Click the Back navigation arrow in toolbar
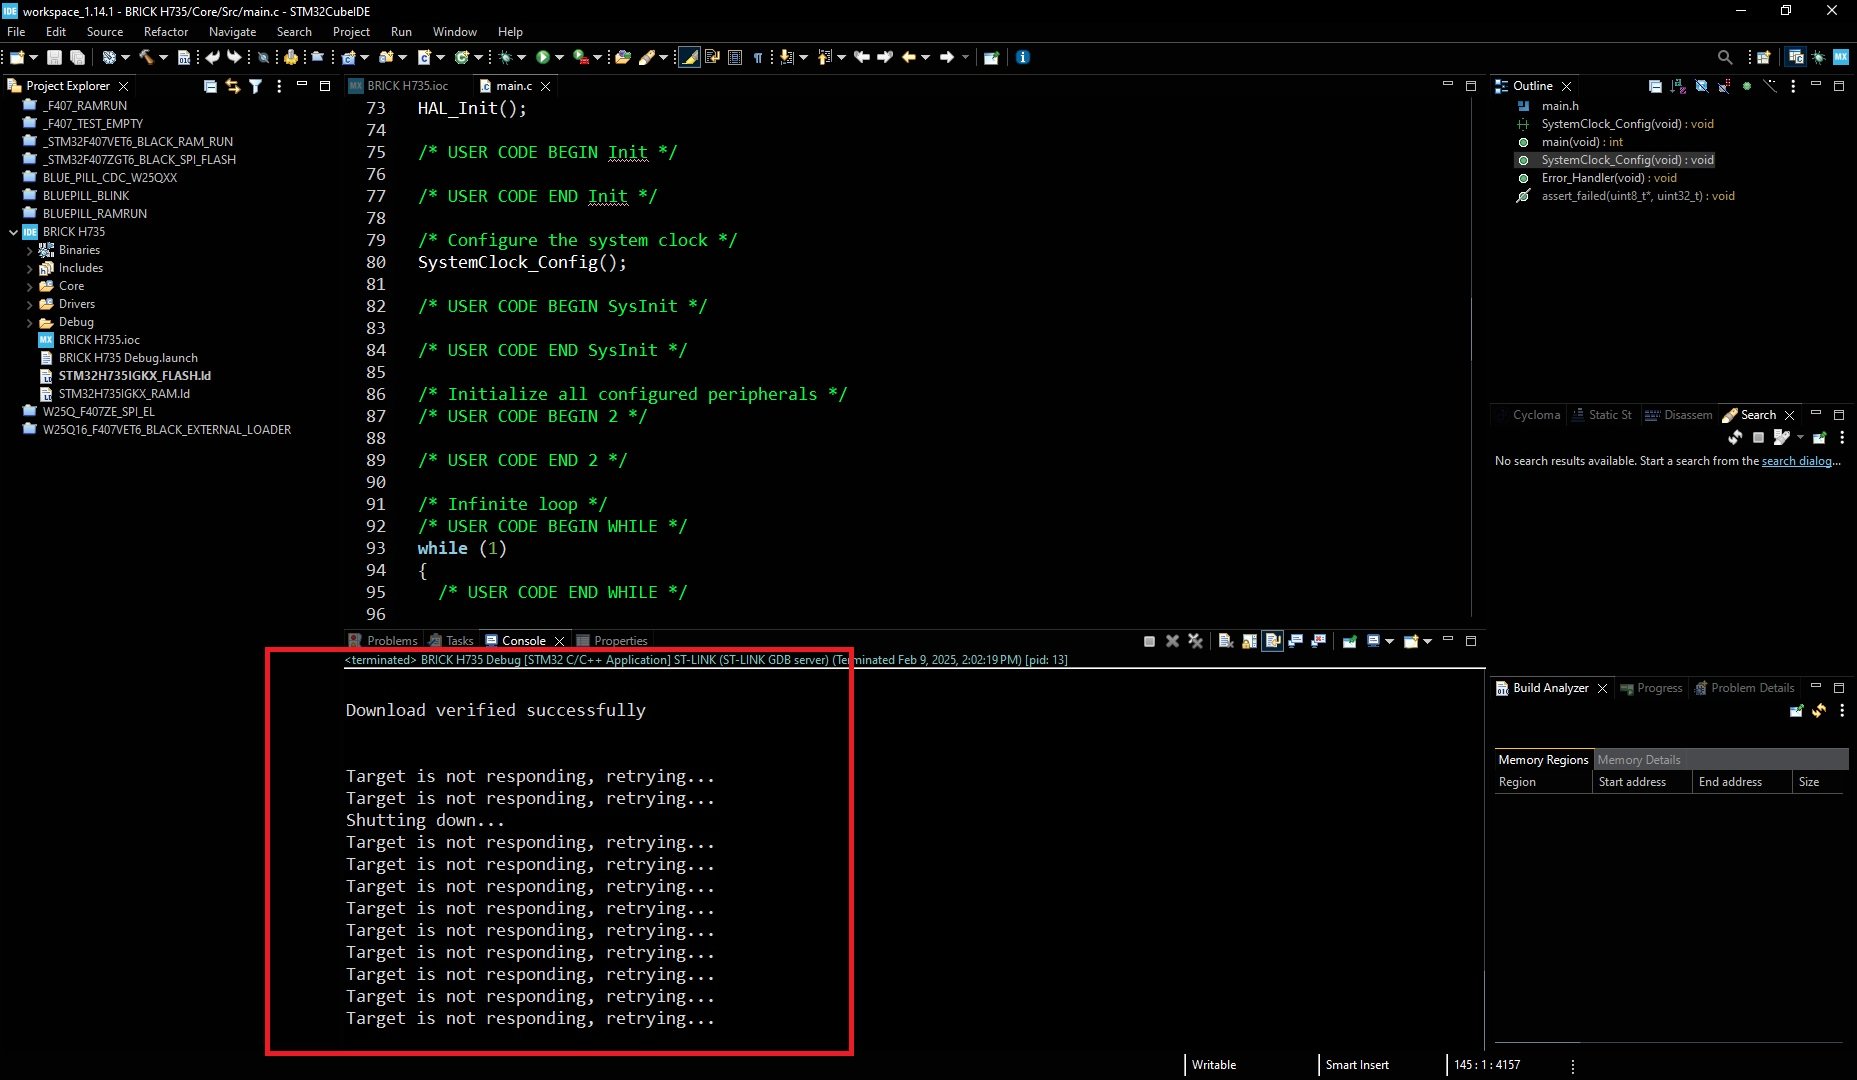 click(908, 57)
